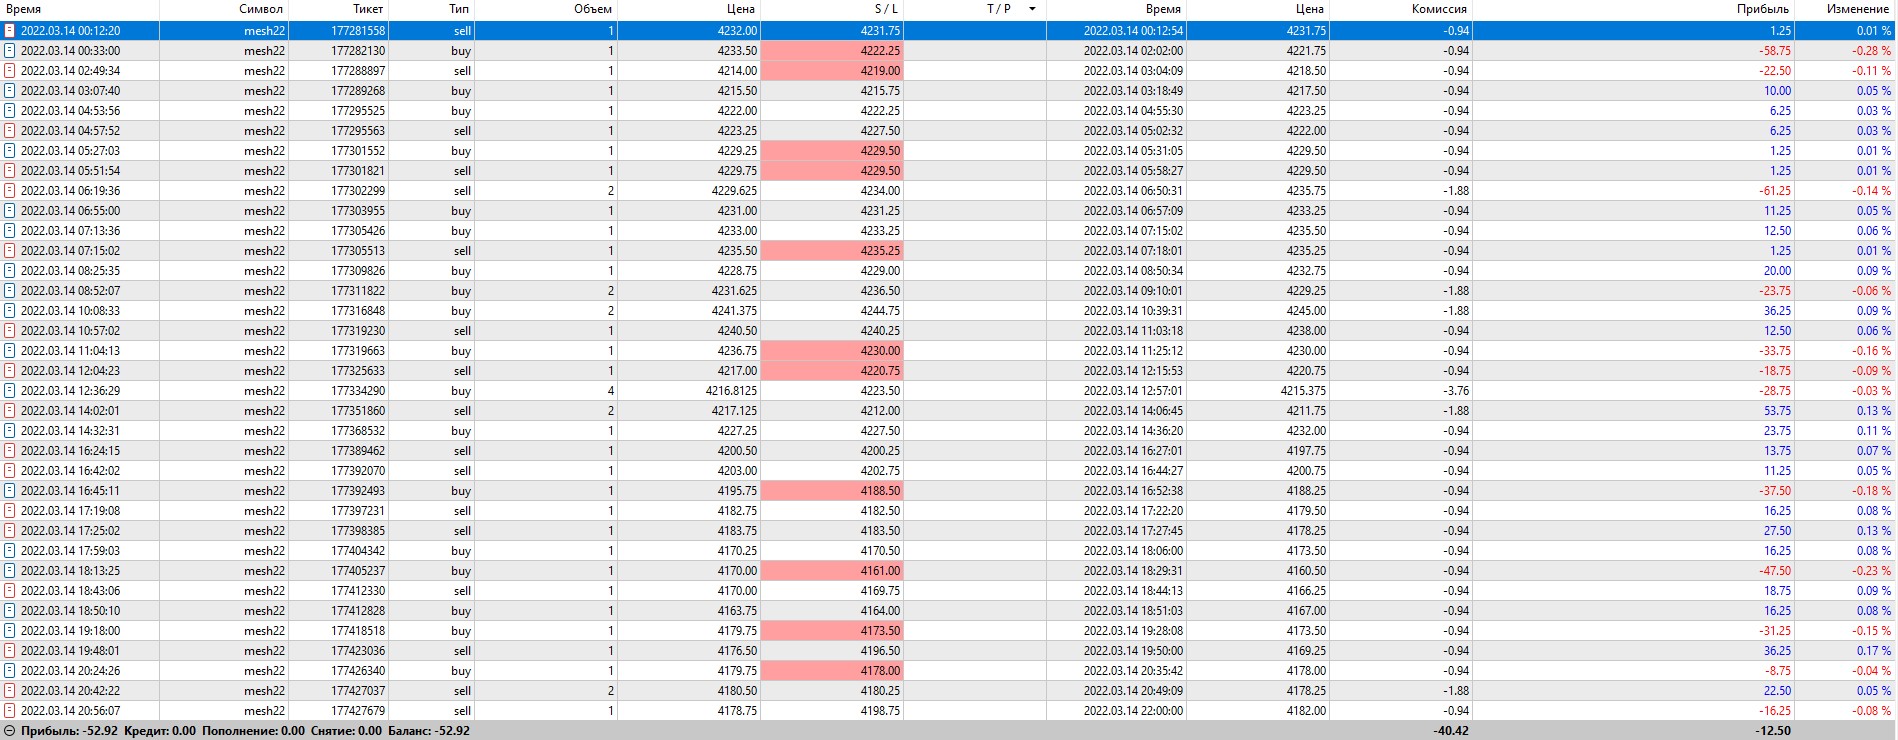Viewport: 1898px width, 740px height.
Task: Select the change value 0.17 %
Action: point(1874,651)
